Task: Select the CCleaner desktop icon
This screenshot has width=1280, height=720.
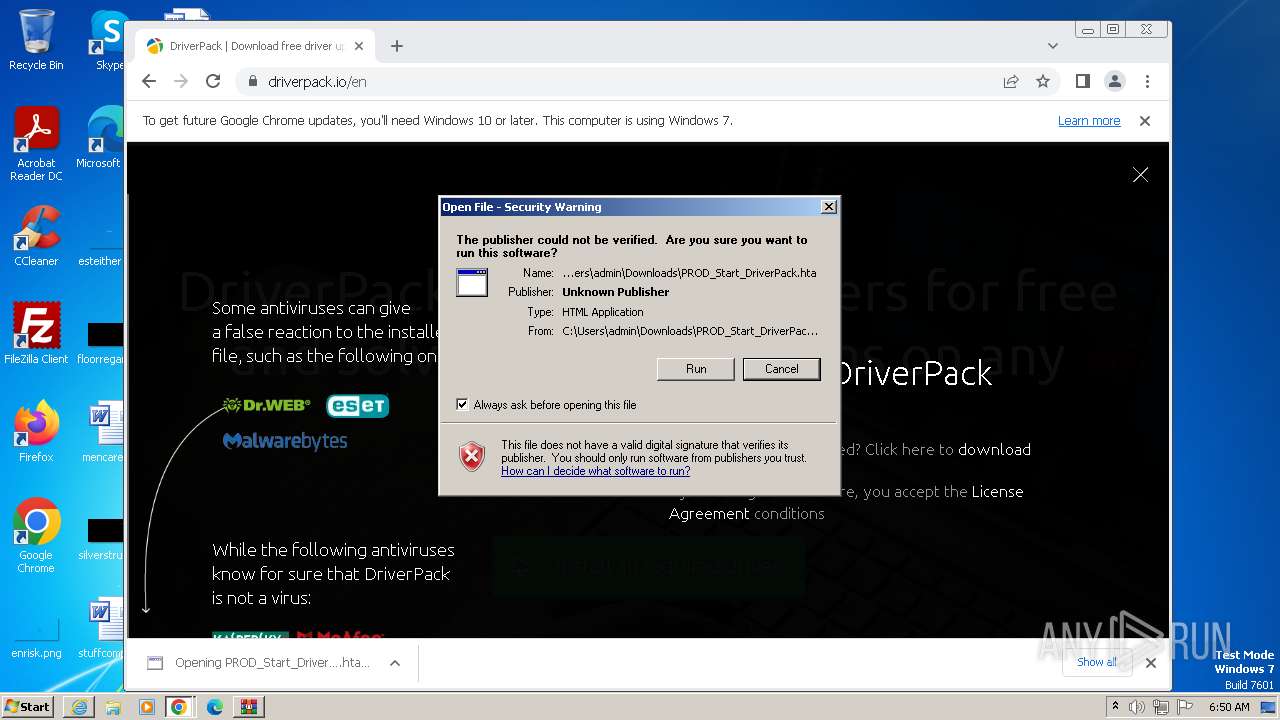Action: 36,237
